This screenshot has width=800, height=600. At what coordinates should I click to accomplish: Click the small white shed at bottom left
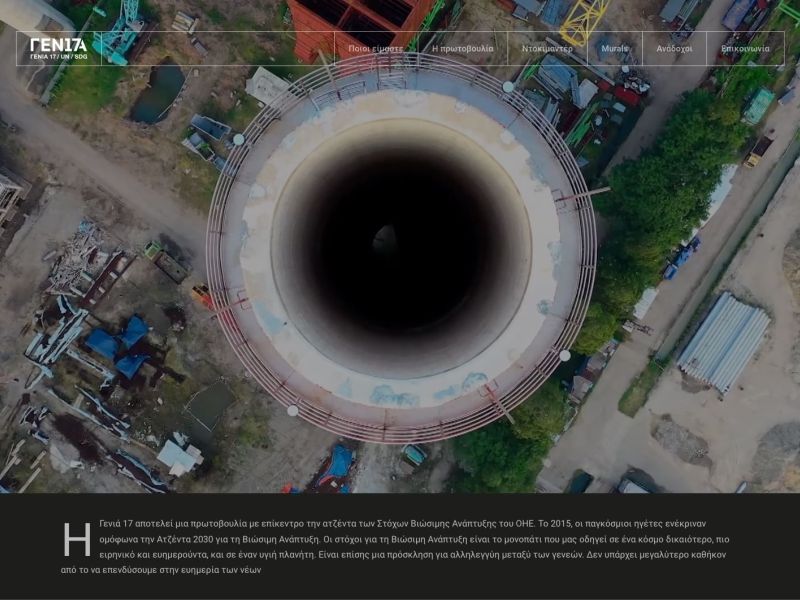pos(179,457)
